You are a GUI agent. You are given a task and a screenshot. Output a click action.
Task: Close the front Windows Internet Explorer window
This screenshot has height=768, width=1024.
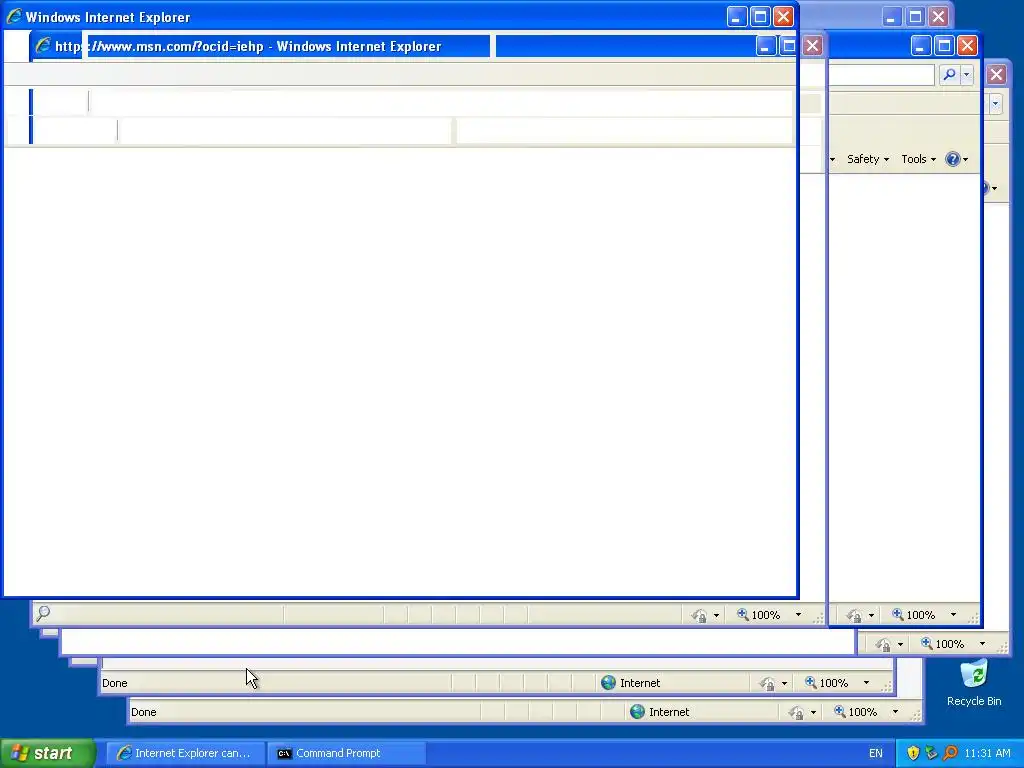[x=784, y=17]
